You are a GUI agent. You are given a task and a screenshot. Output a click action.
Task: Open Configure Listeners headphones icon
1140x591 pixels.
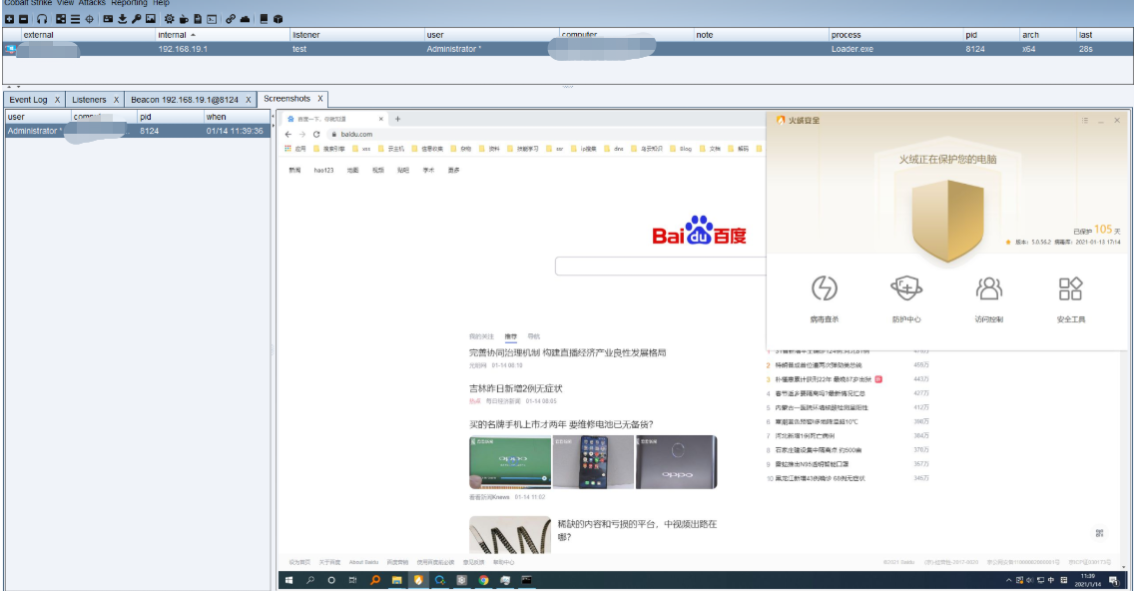point(42,19)
